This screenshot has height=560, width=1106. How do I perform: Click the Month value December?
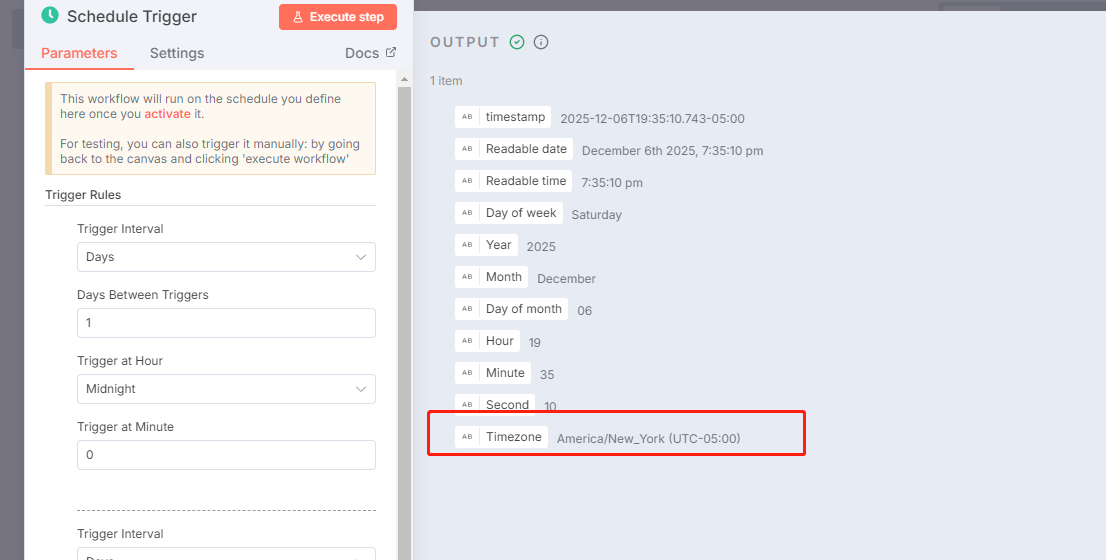tap(566, 279)
